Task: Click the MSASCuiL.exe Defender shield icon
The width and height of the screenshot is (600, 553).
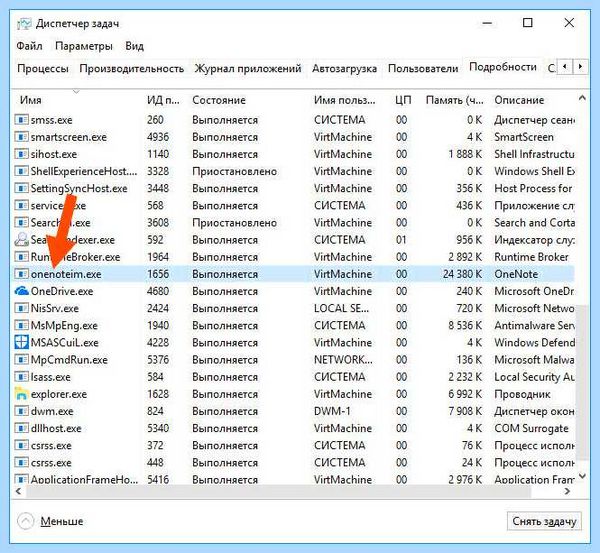Action: [x=21, y=342]
